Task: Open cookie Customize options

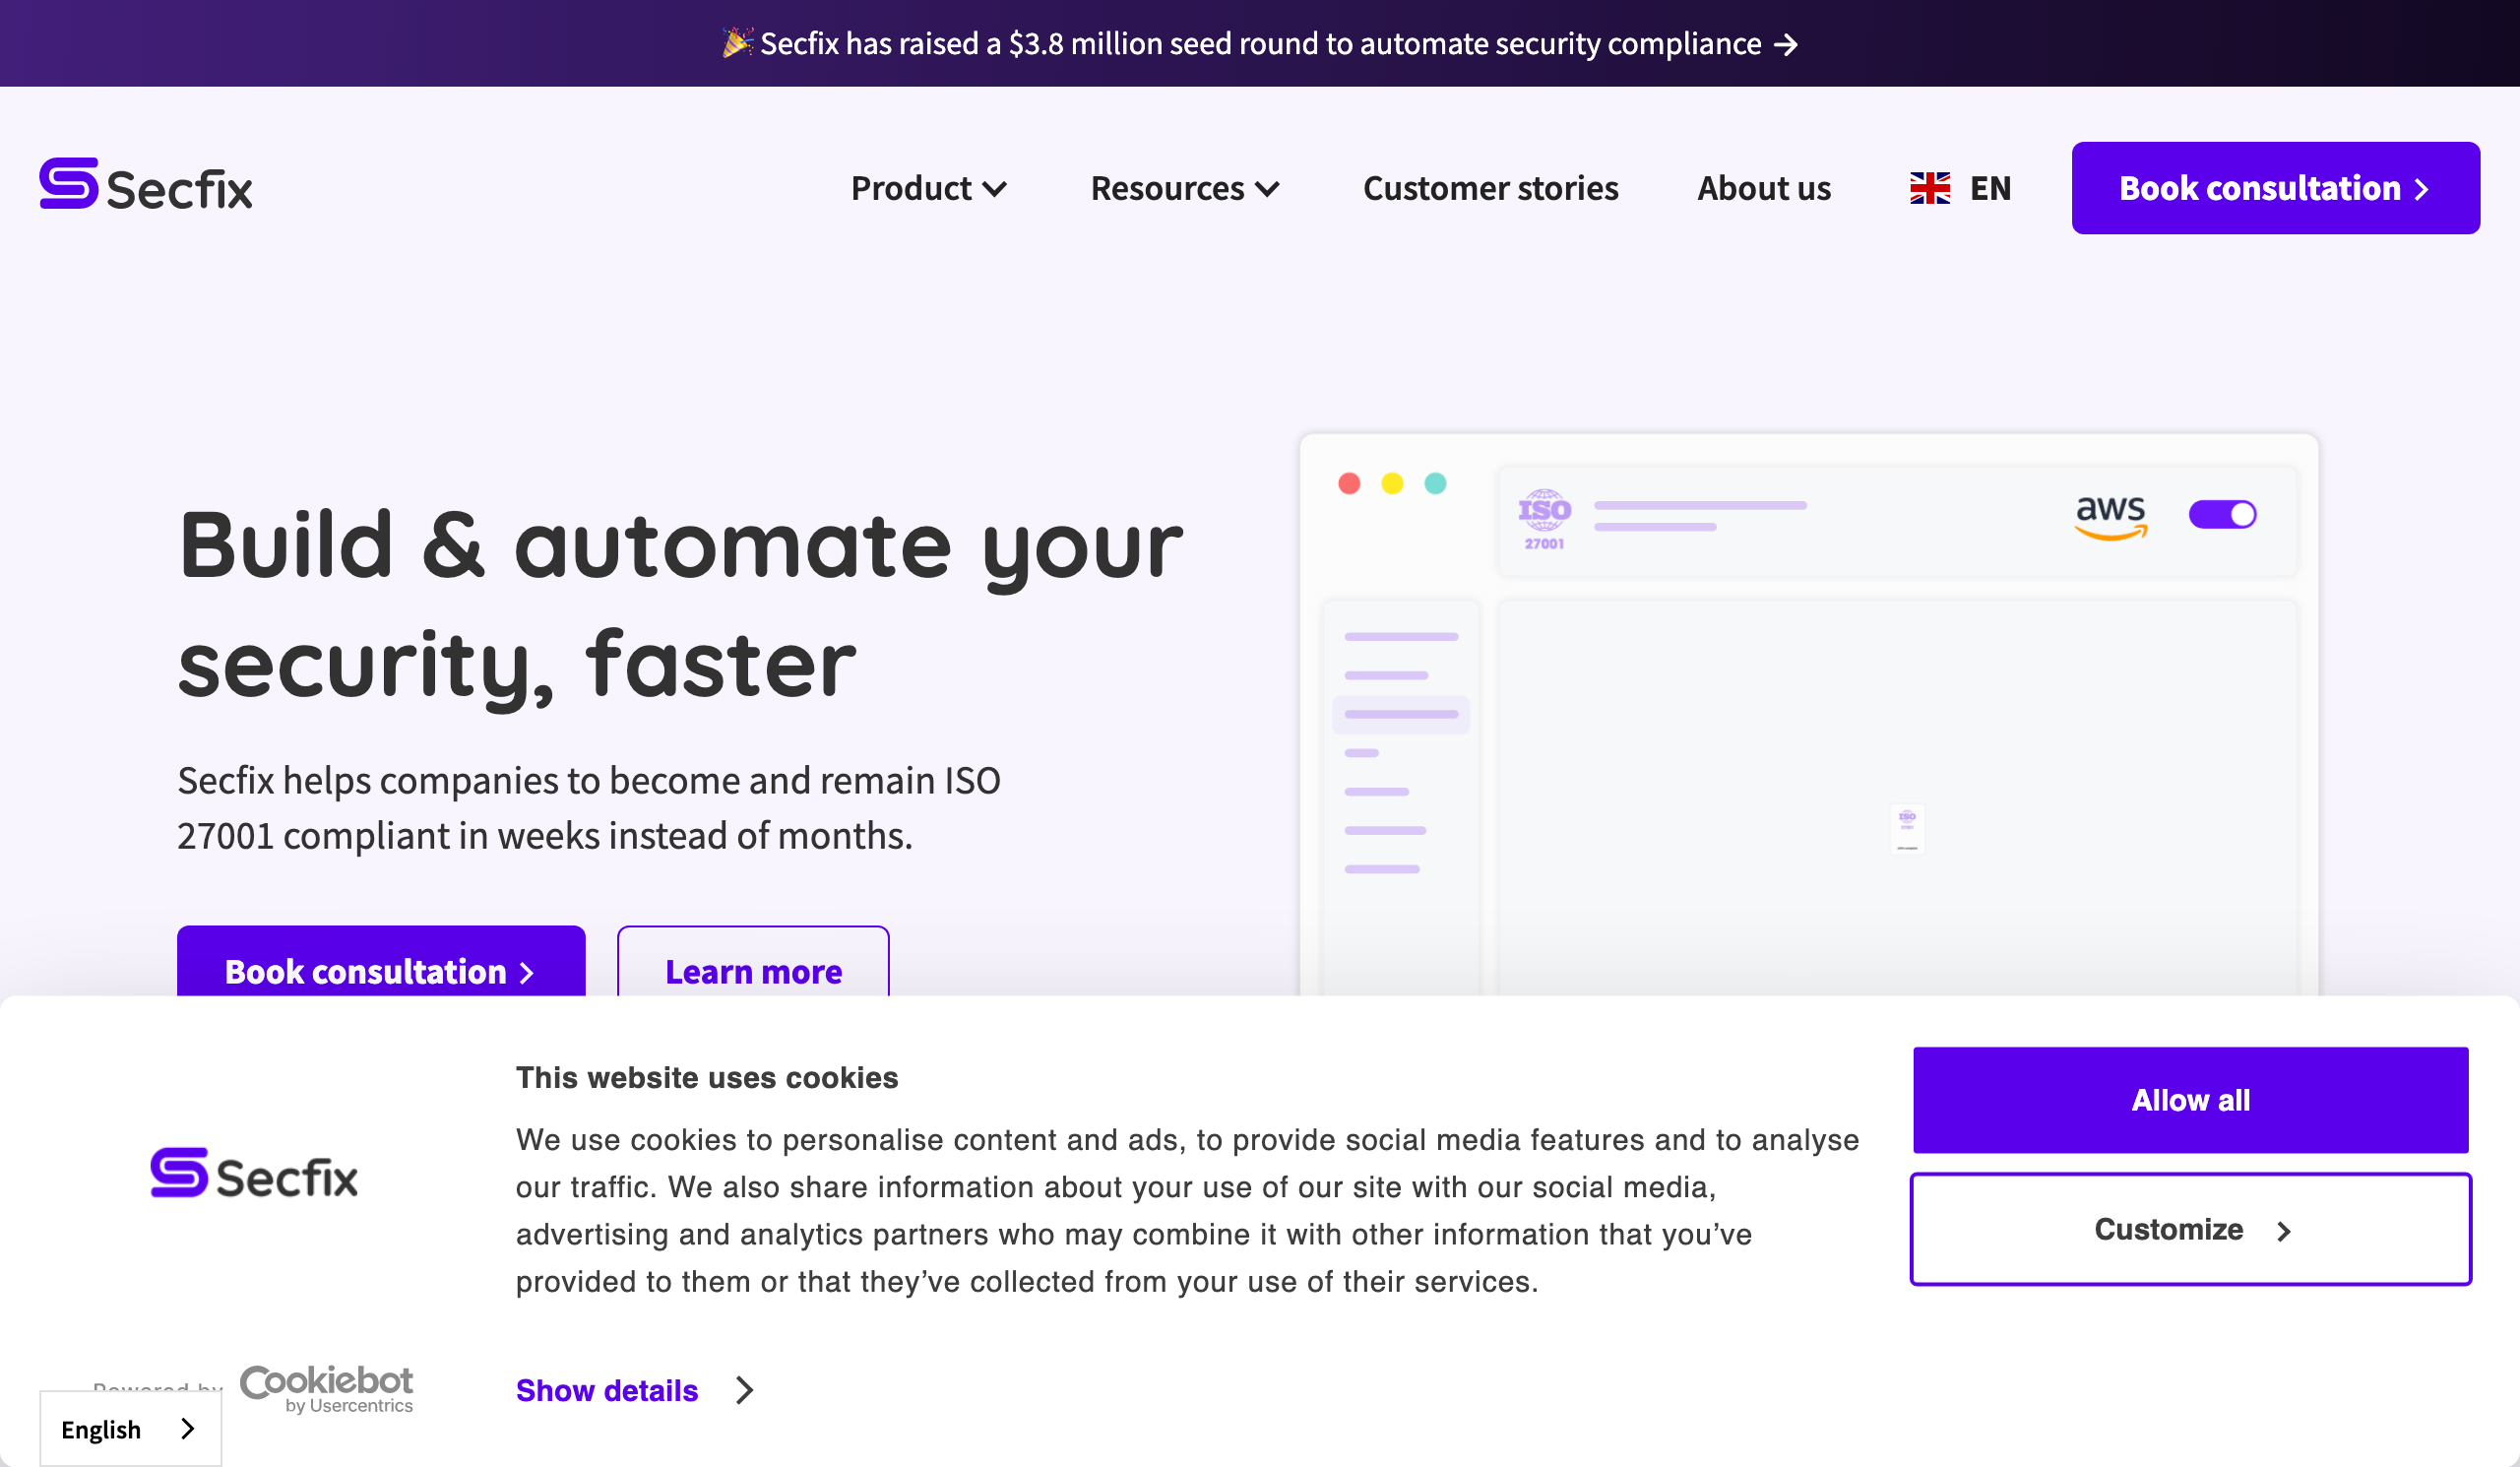Action: point(2190,1229)
